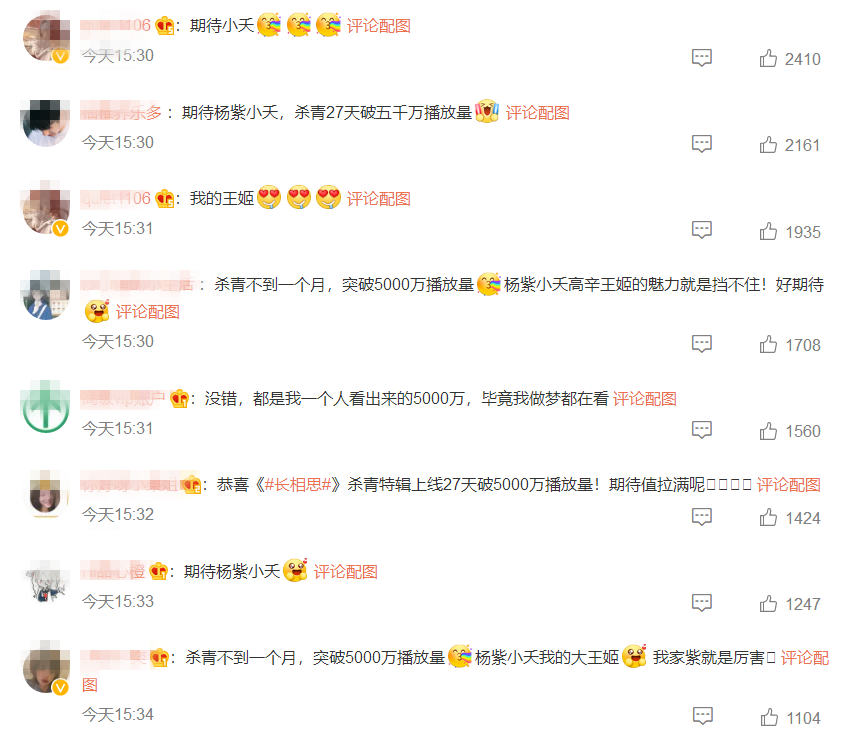Open avatar of the last commenter
849x744 pixels.
(47, 668)
